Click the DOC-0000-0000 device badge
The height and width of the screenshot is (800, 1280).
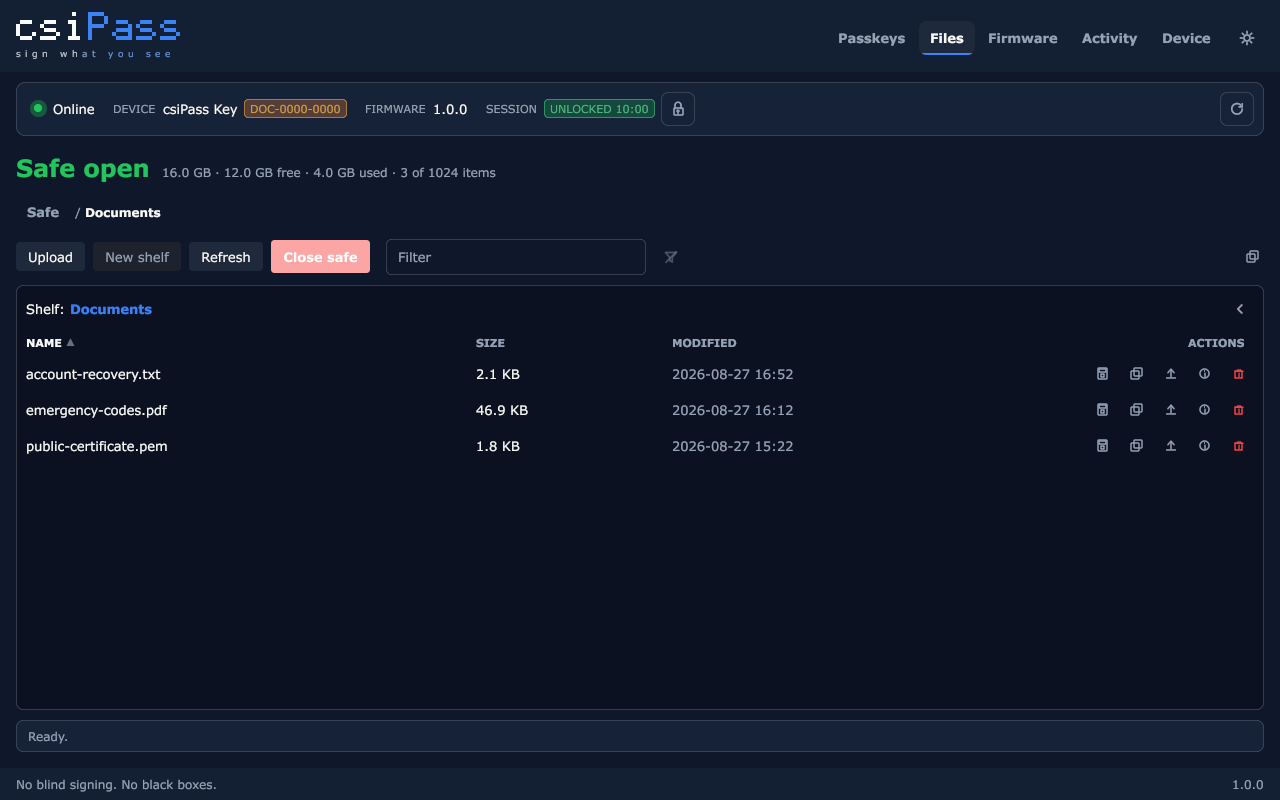295,109
